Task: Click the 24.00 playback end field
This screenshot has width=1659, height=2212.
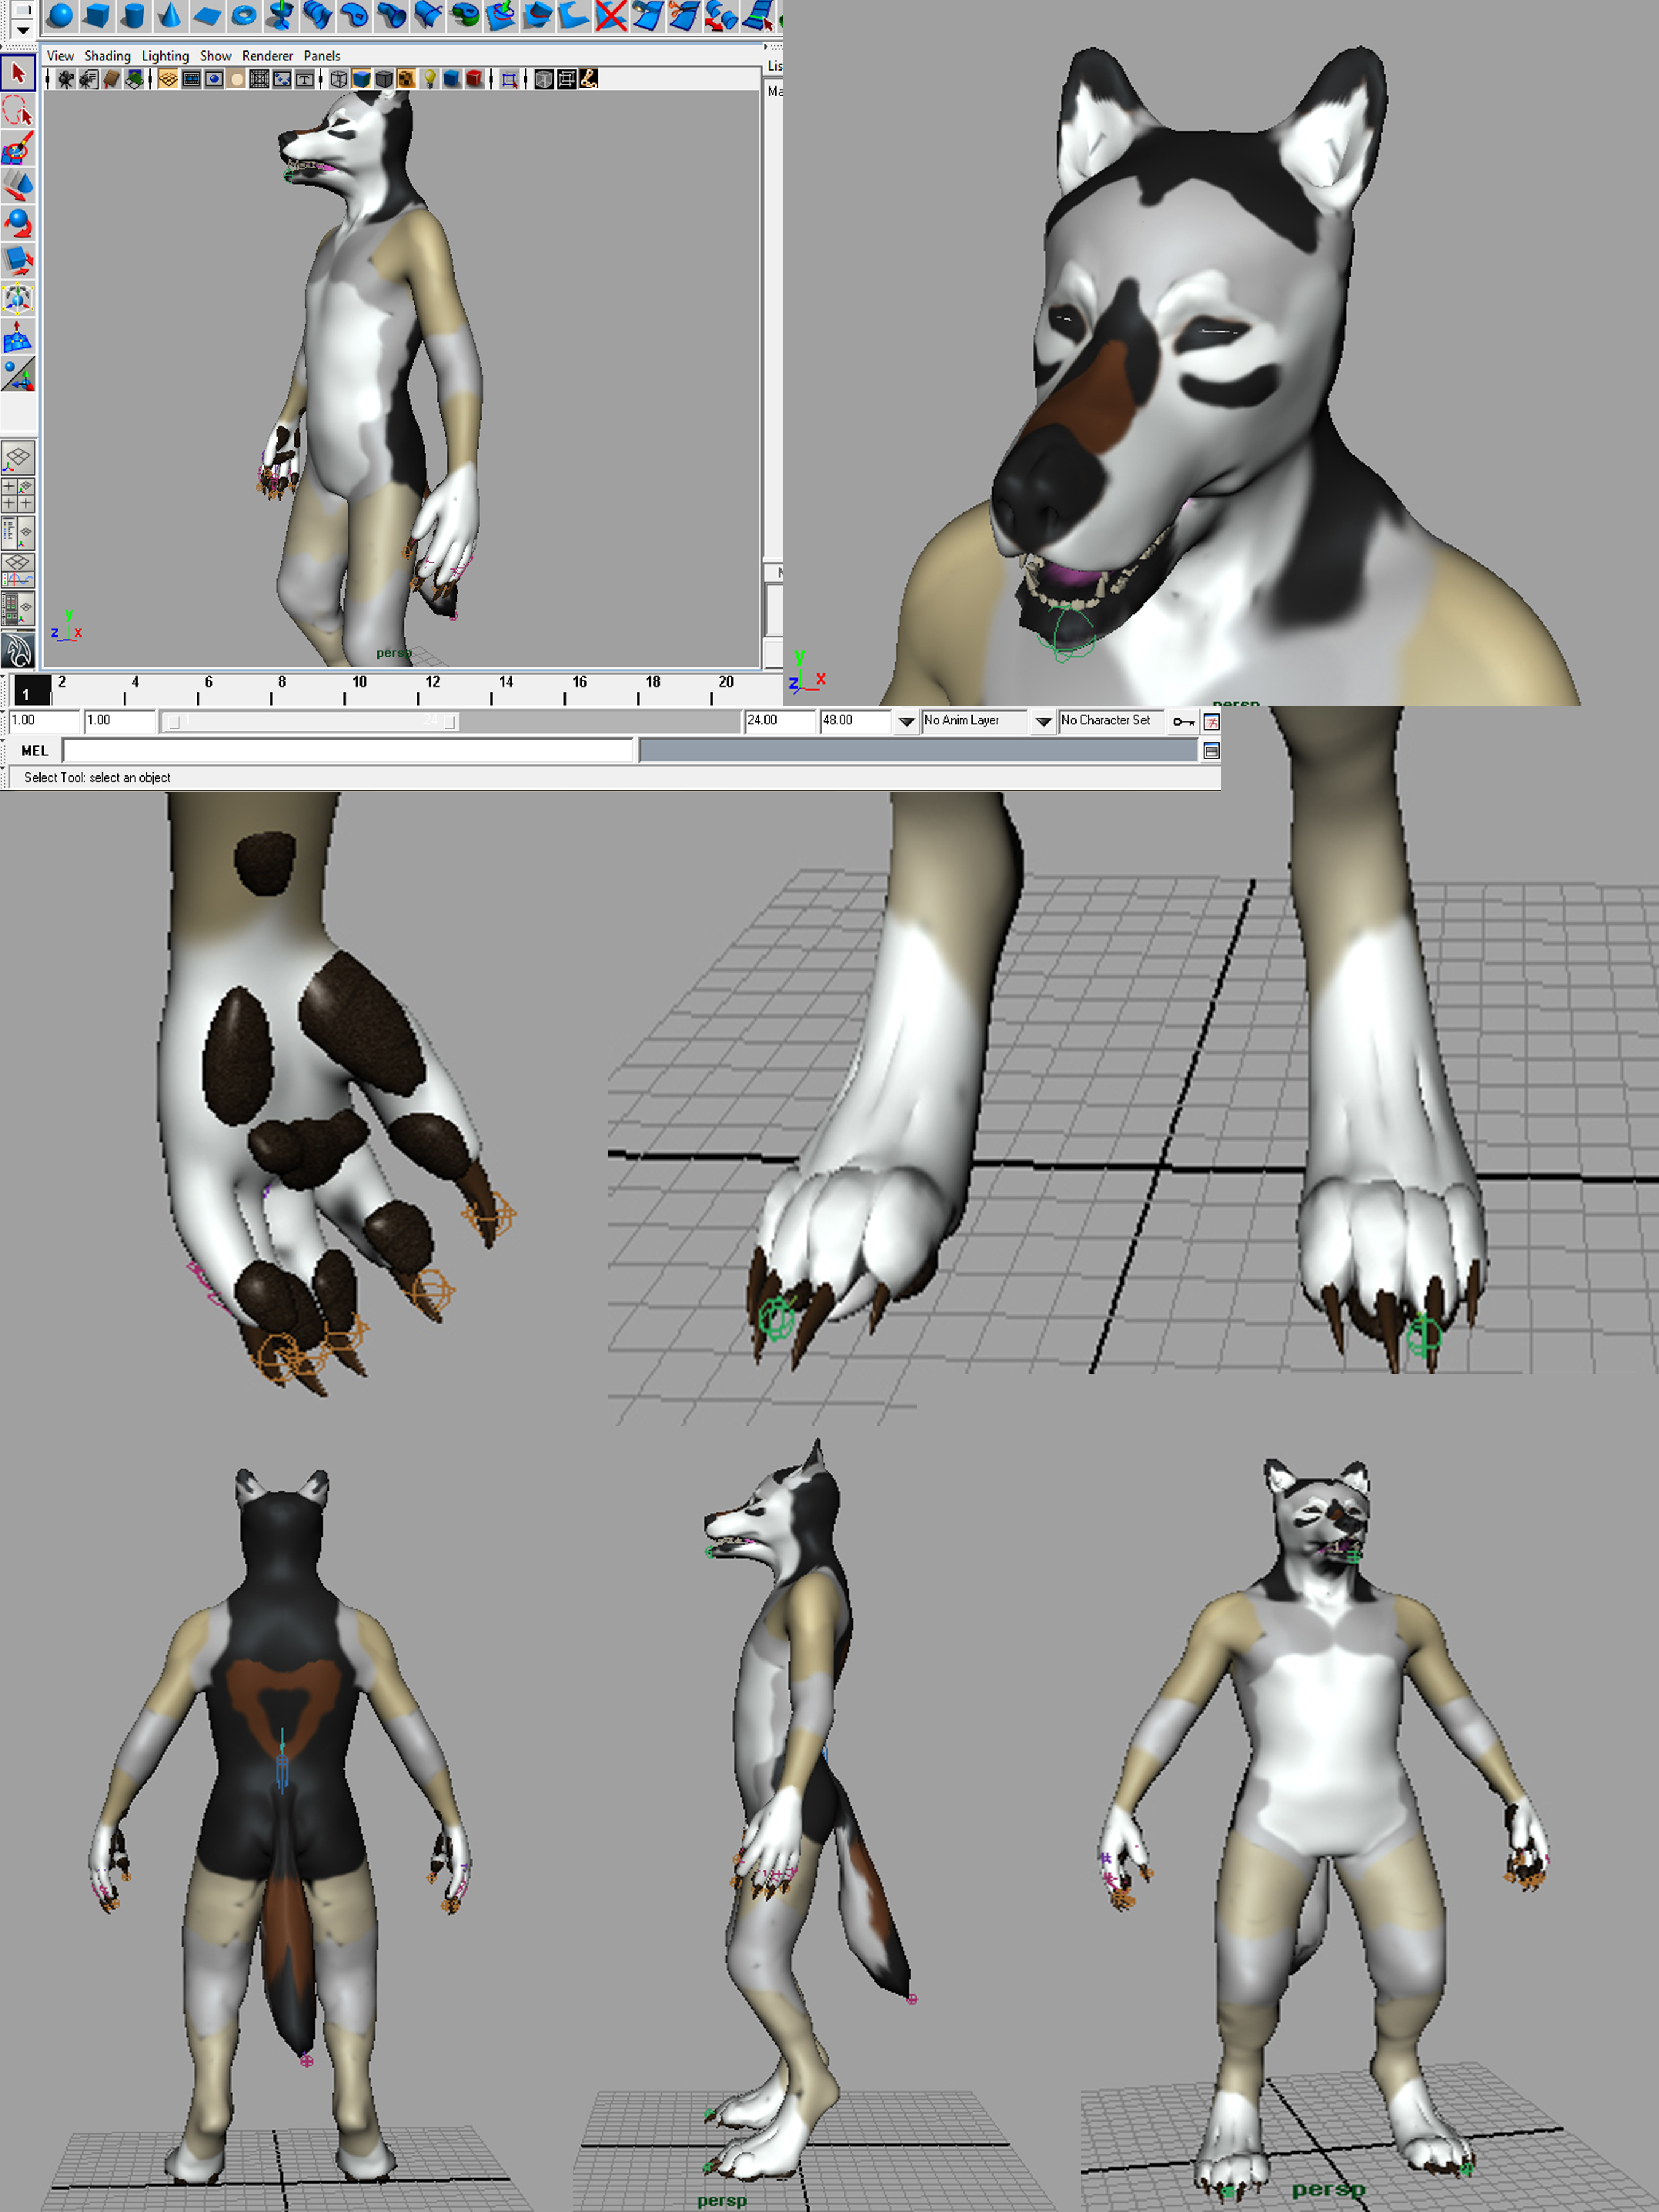Action: (x=779, y=721)
